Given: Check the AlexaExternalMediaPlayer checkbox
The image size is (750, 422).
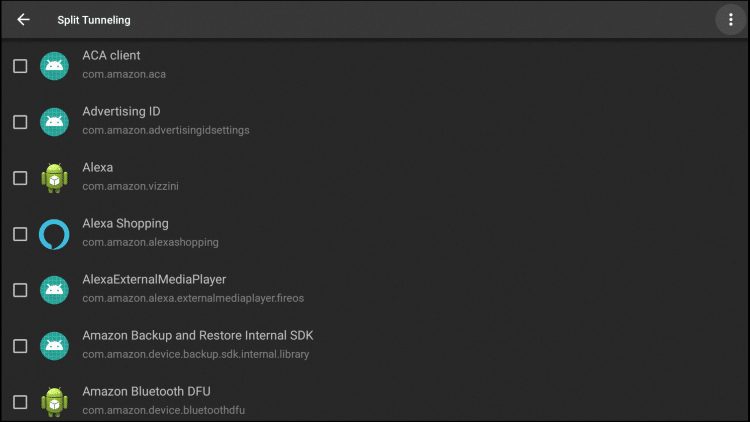Looking at the screenshot, I should [20, 290].
